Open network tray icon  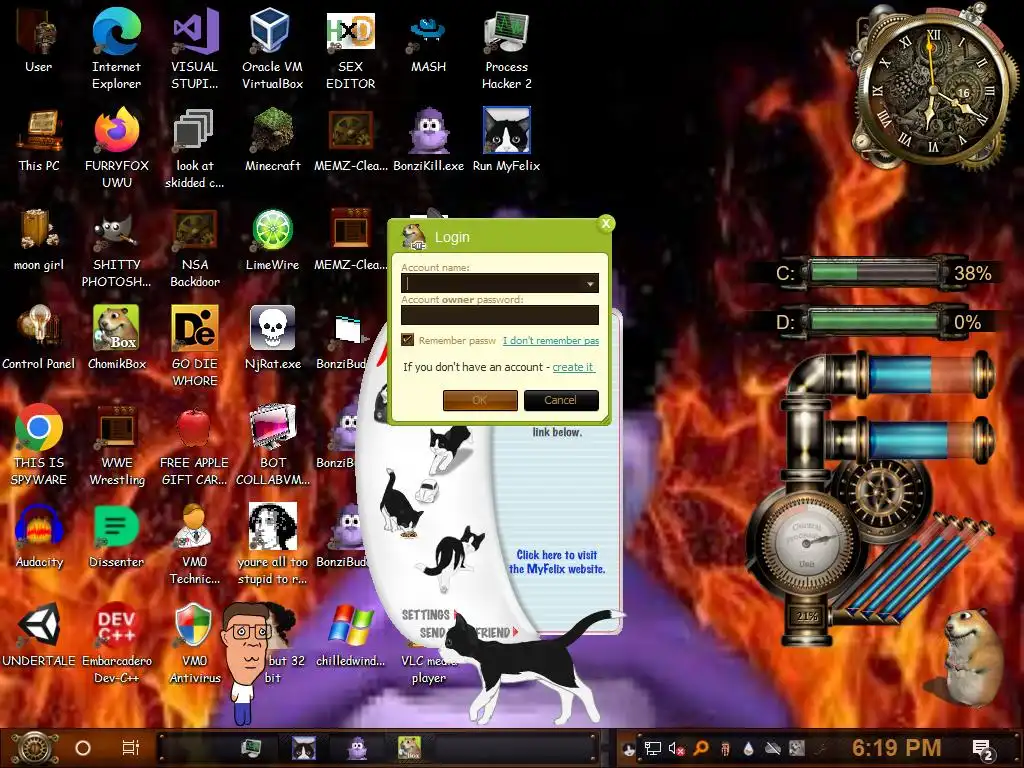652,748
